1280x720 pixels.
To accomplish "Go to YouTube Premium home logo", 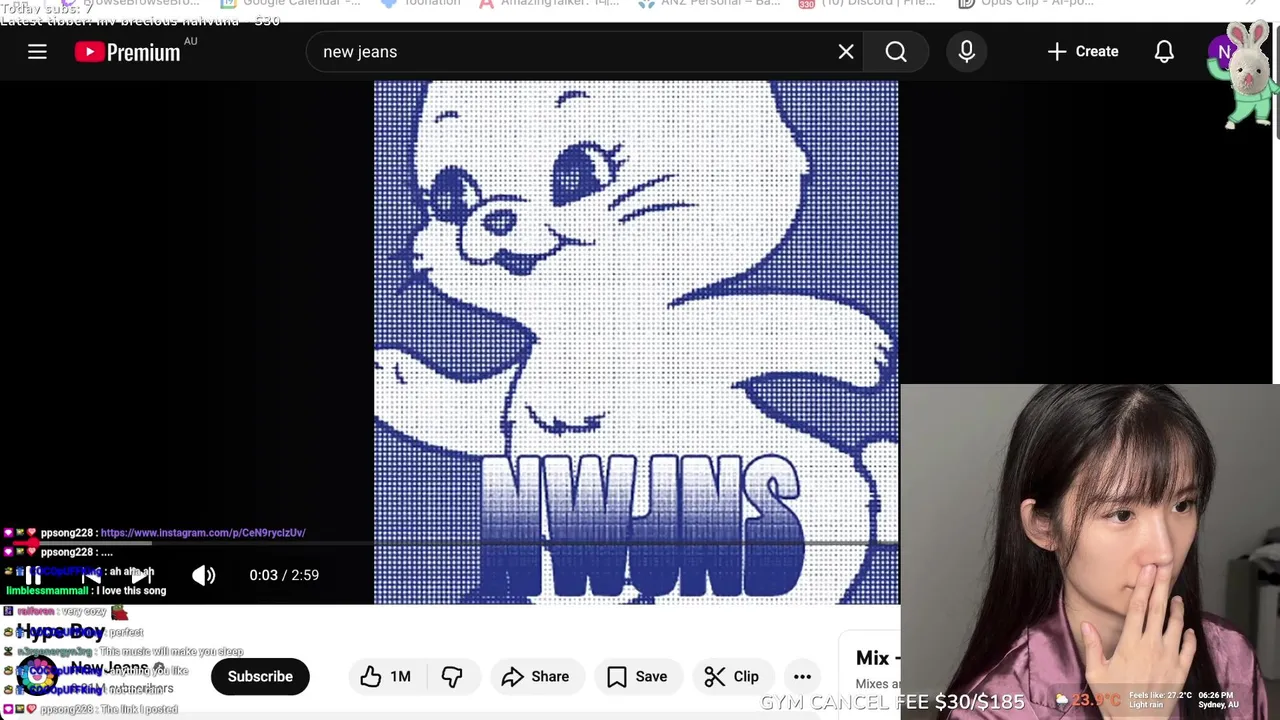I will tap(128, 52).
